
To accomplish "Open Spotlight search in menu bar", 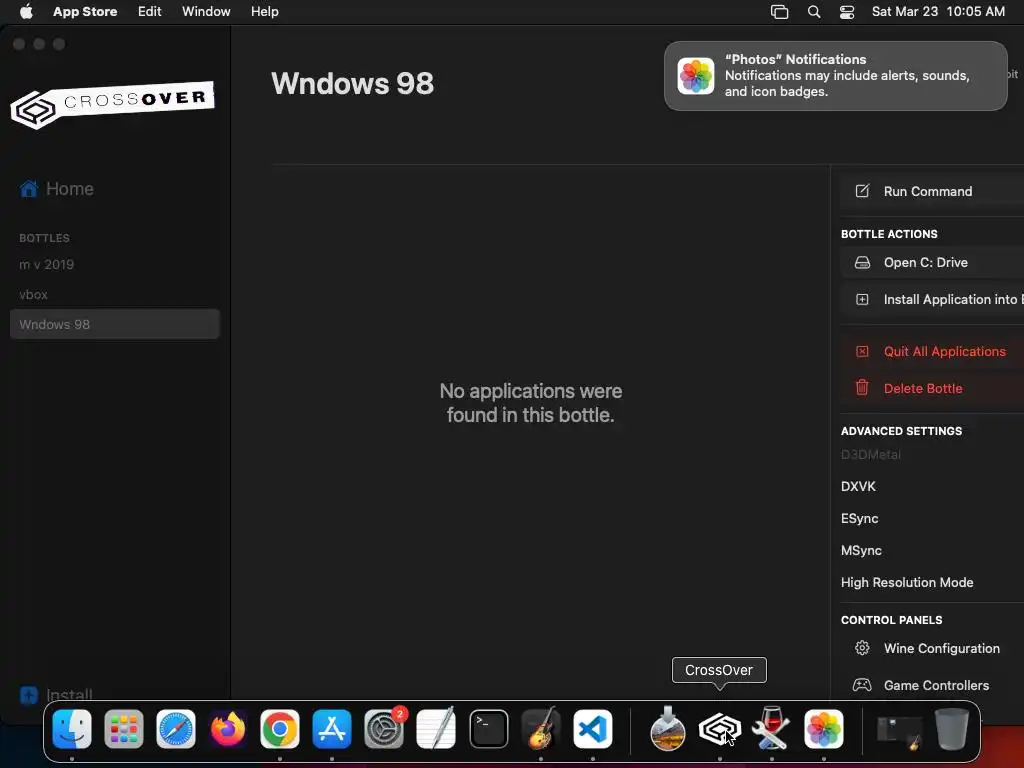I will coord(814,12).
